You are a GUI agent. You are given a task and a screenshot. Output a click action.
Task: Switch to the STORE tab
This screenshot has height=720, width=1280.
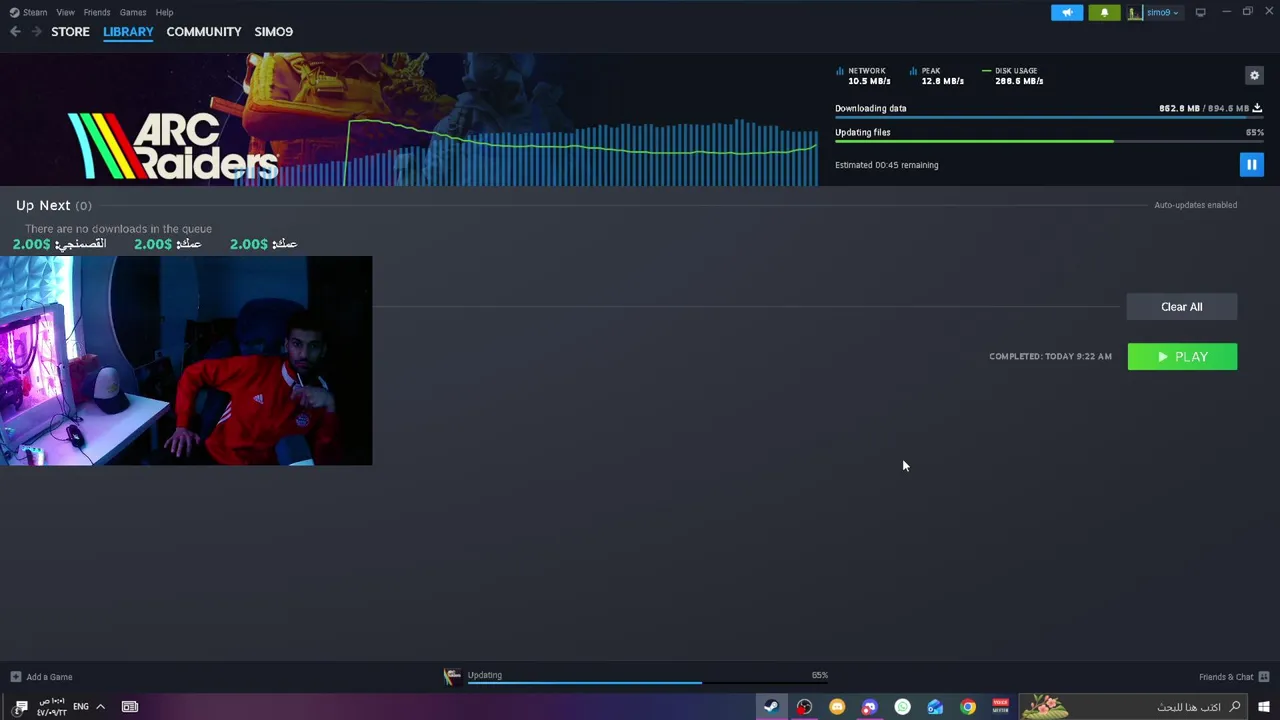70,32
